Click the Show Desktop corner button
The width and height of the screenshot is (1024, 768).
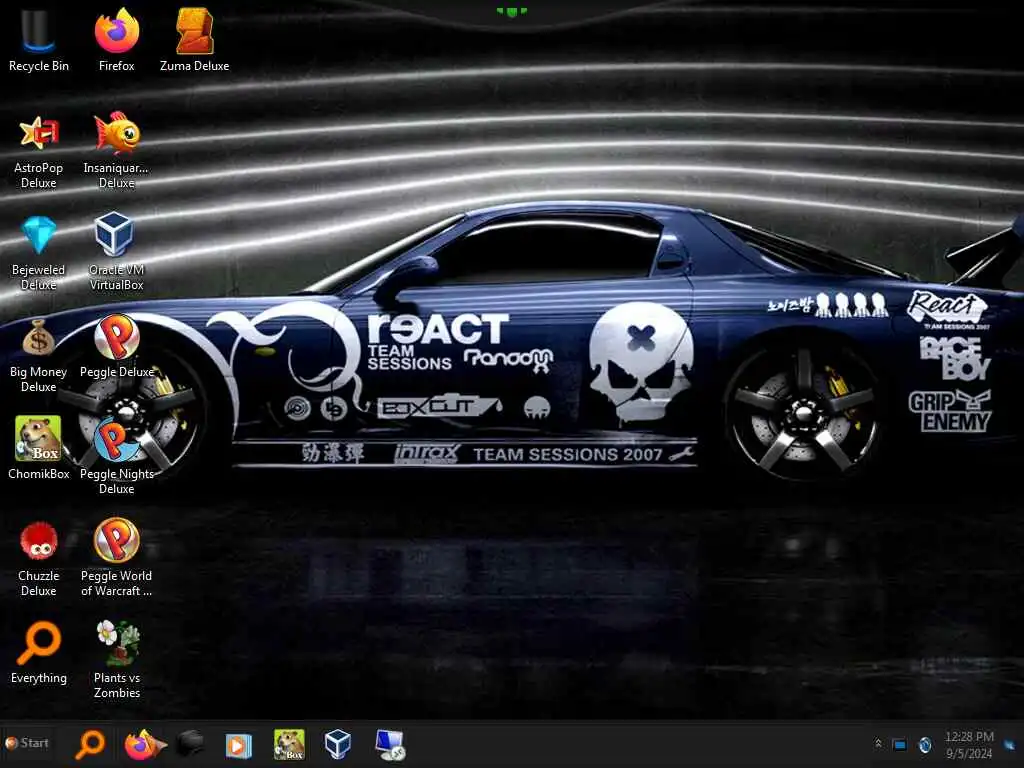tap(1010, 745)
